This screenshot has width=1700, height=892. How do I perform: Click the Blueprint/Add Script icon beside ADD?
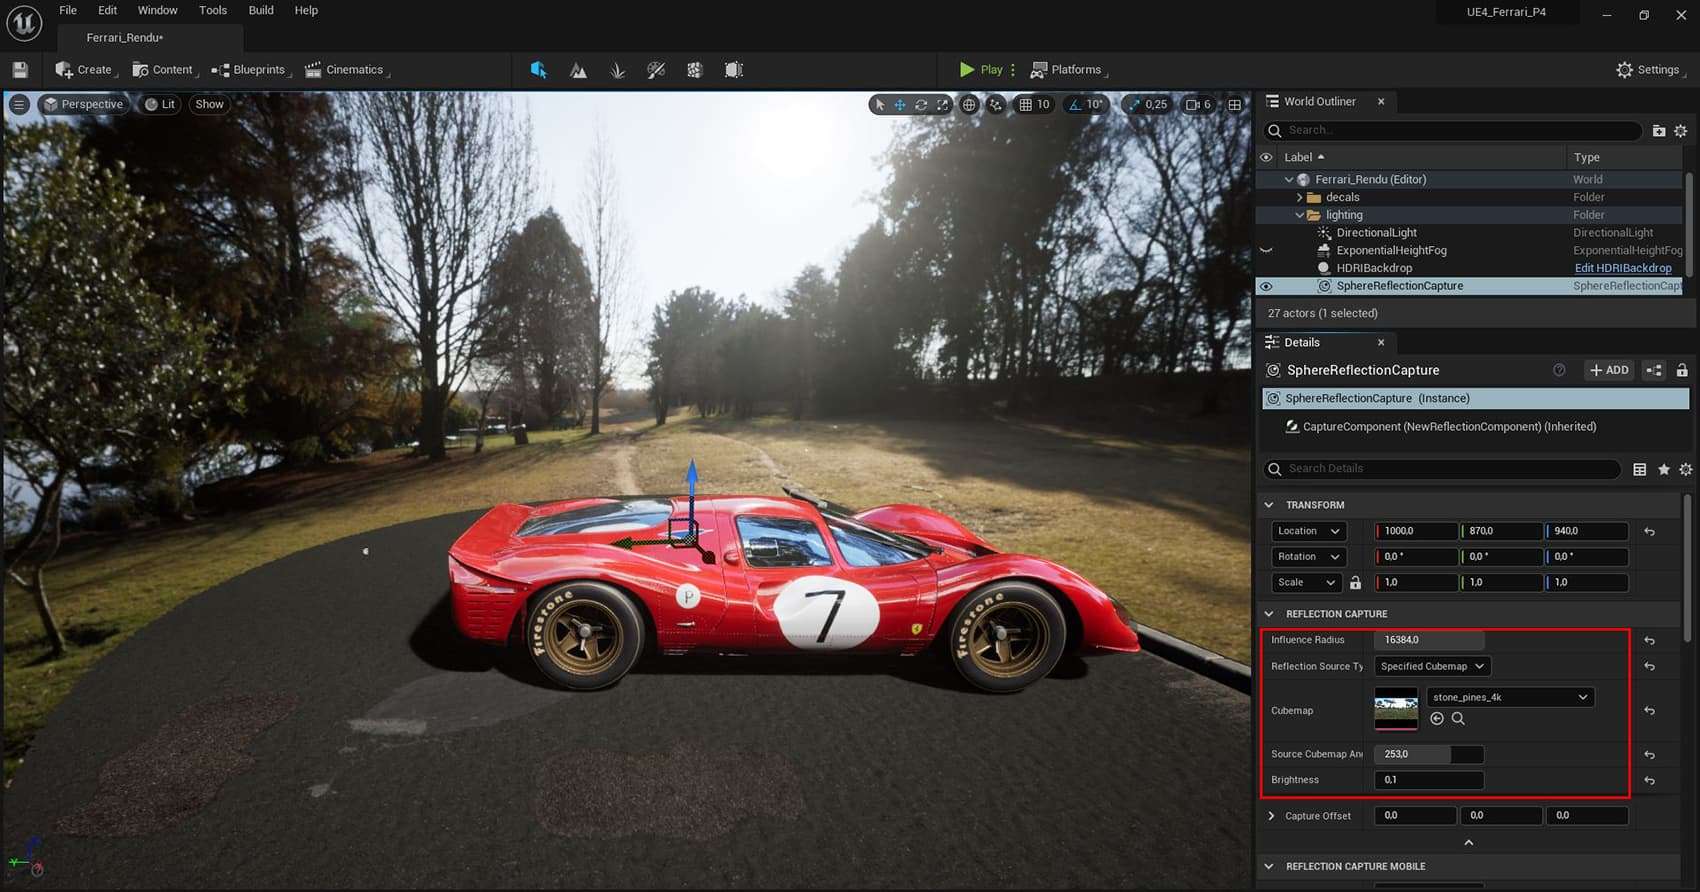pos(1654,370)
